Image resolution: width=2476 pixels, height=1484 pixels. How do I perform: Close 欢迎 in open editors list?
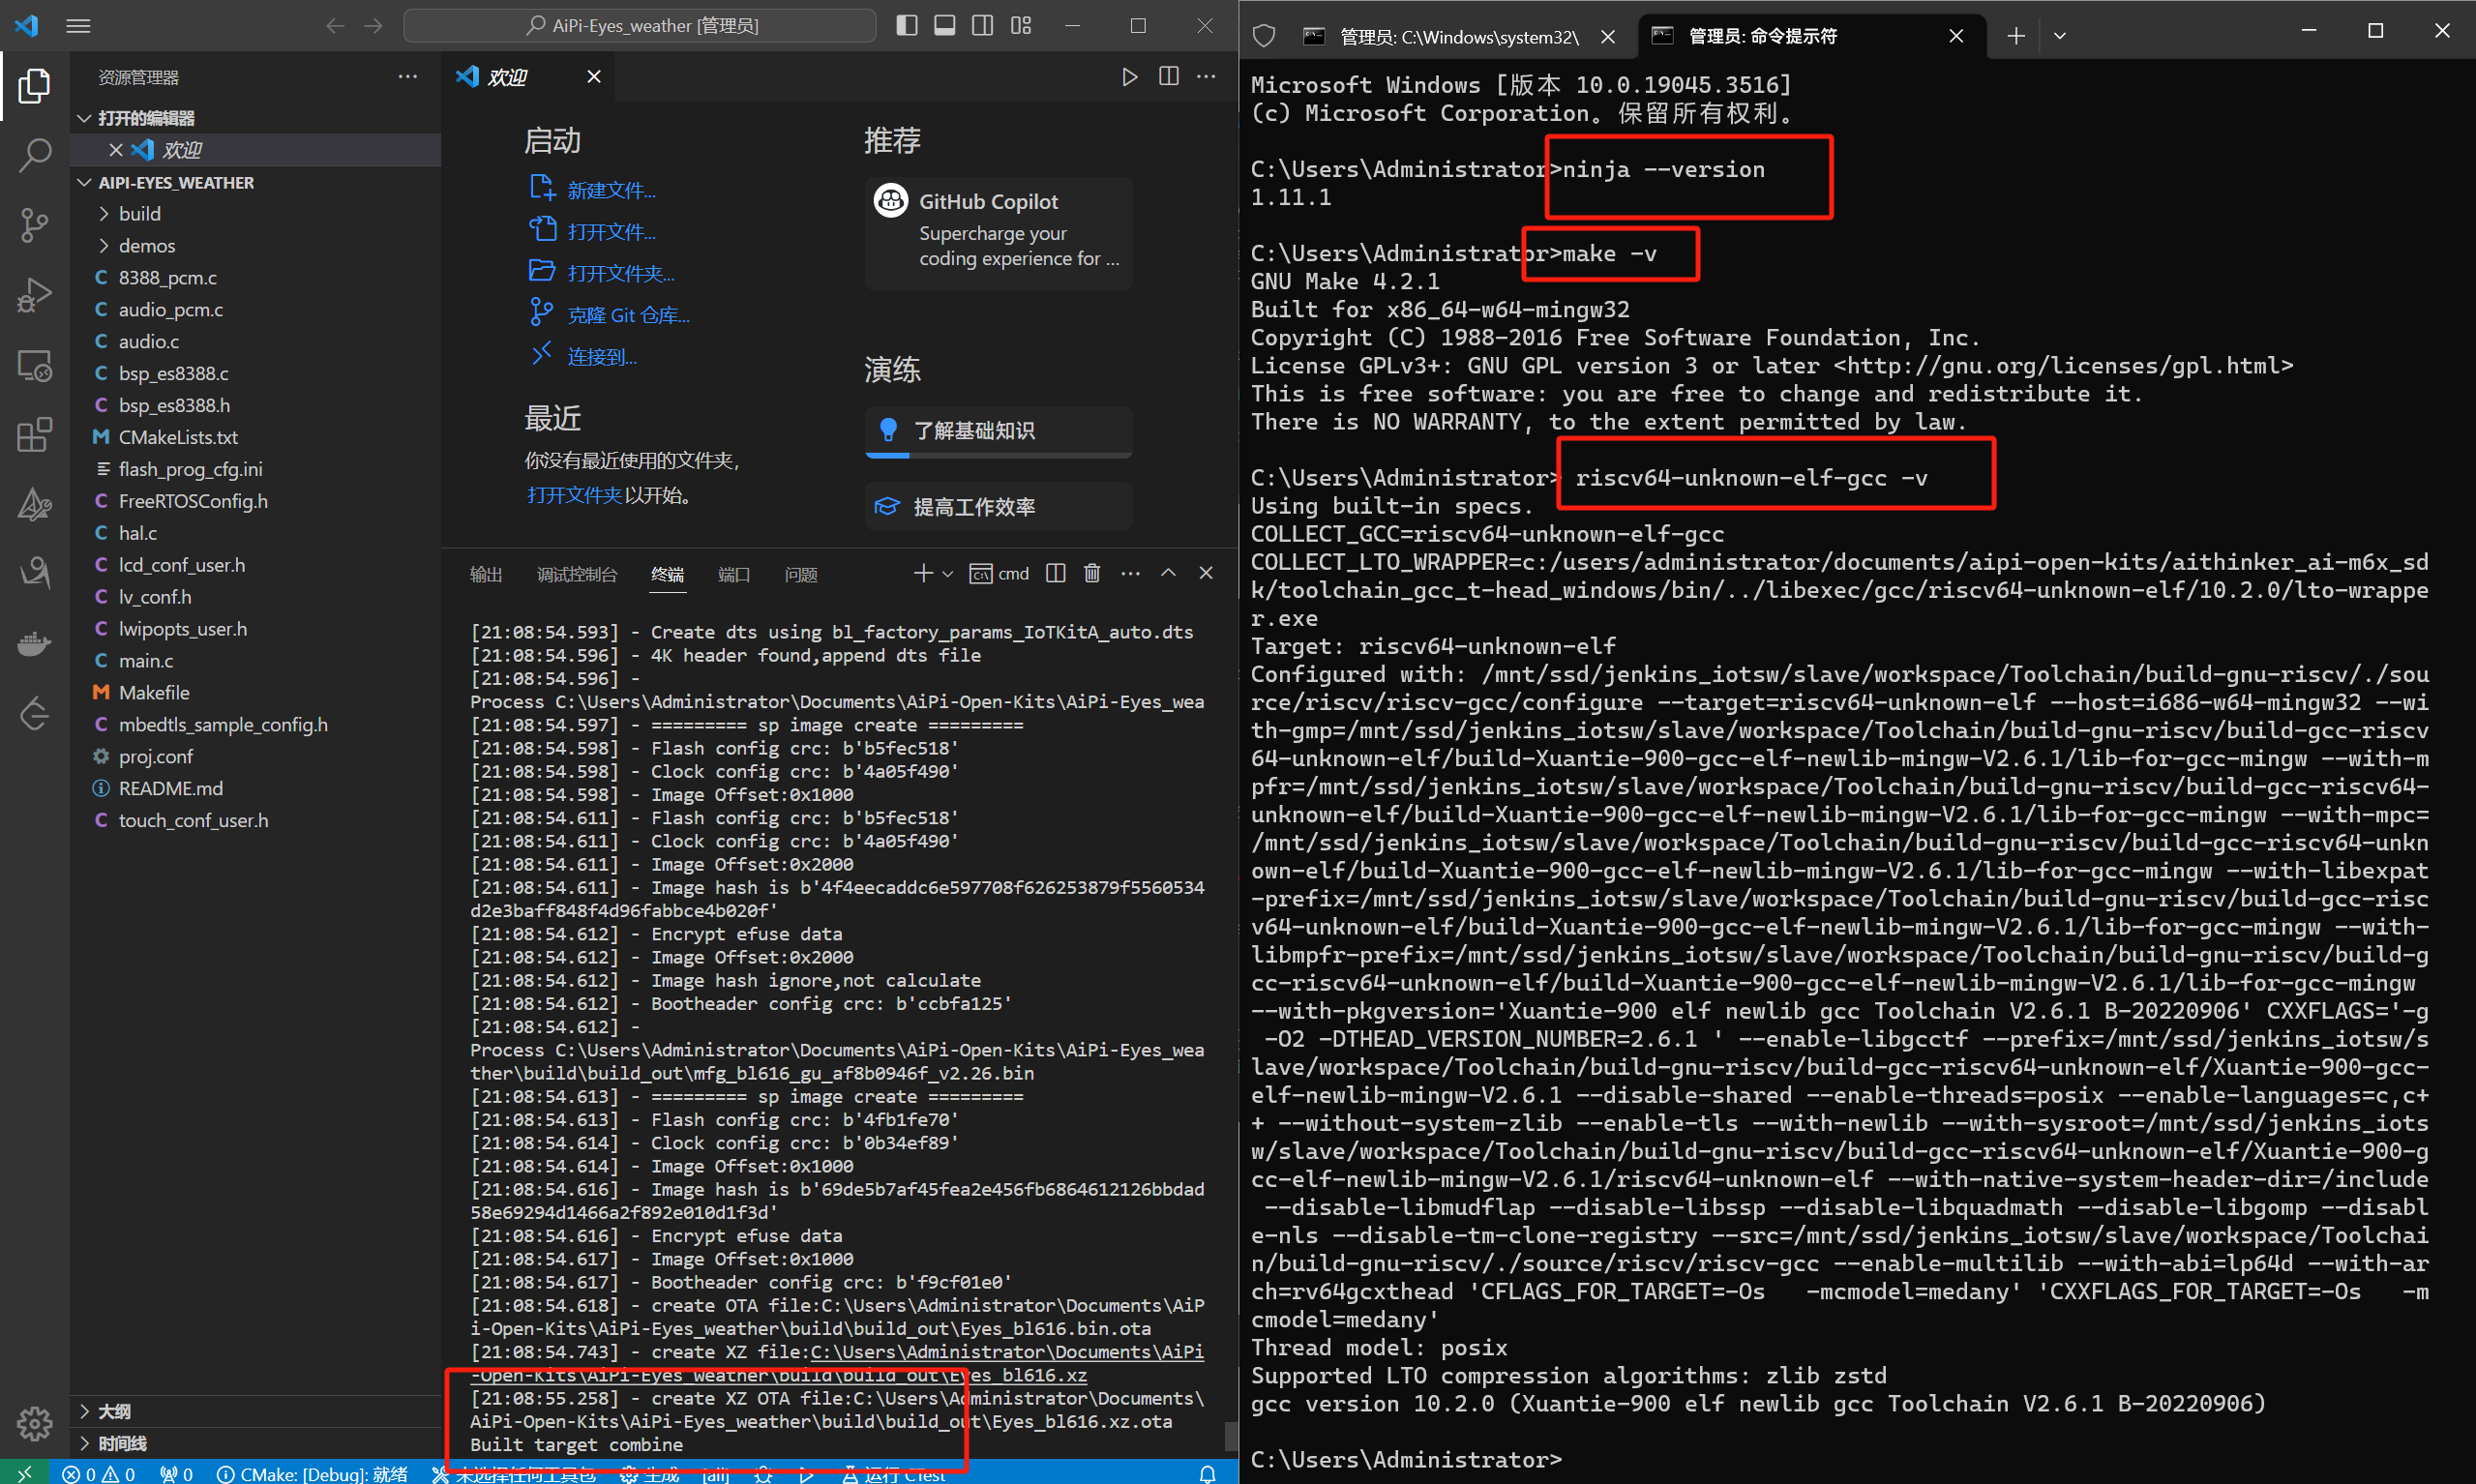tap(116, 150)
